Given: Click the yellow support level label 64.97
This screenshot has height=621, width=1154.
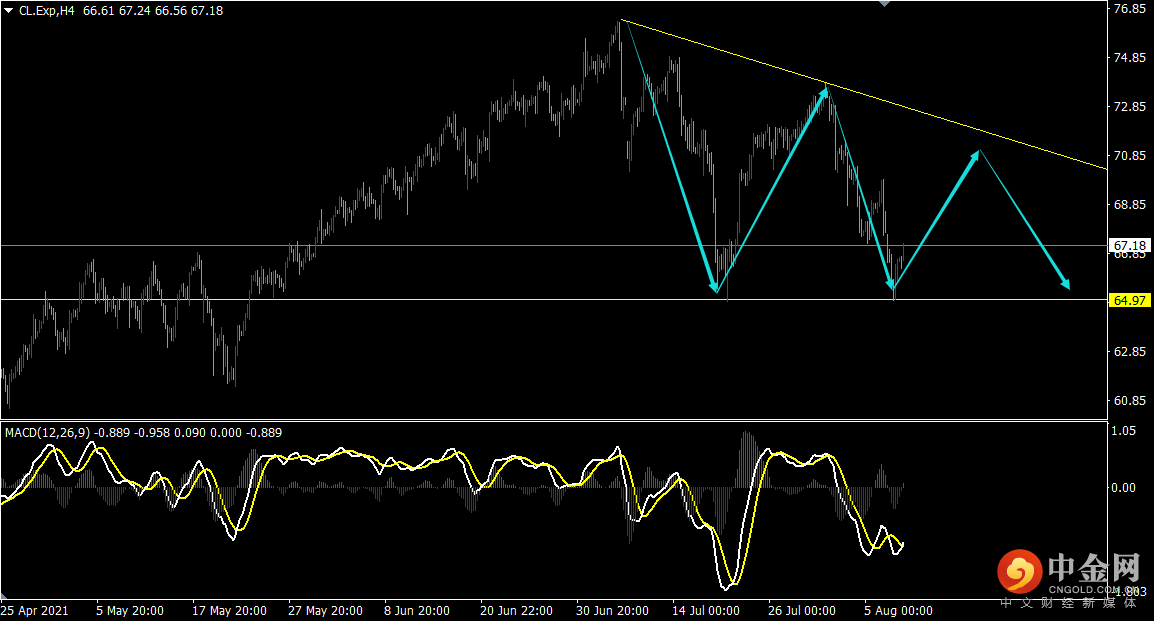Looking at the screenshot, I should (x=1129, y=300).
